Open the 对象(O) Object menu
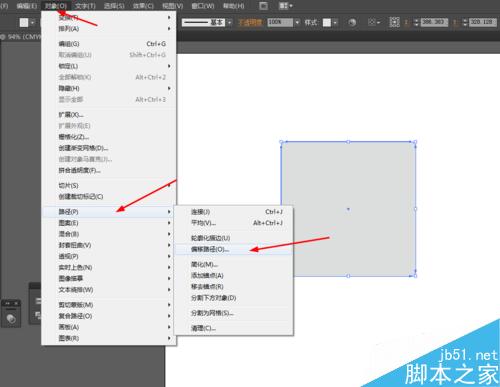The width and height of the screenshot is (500, 387). point(56,6)
